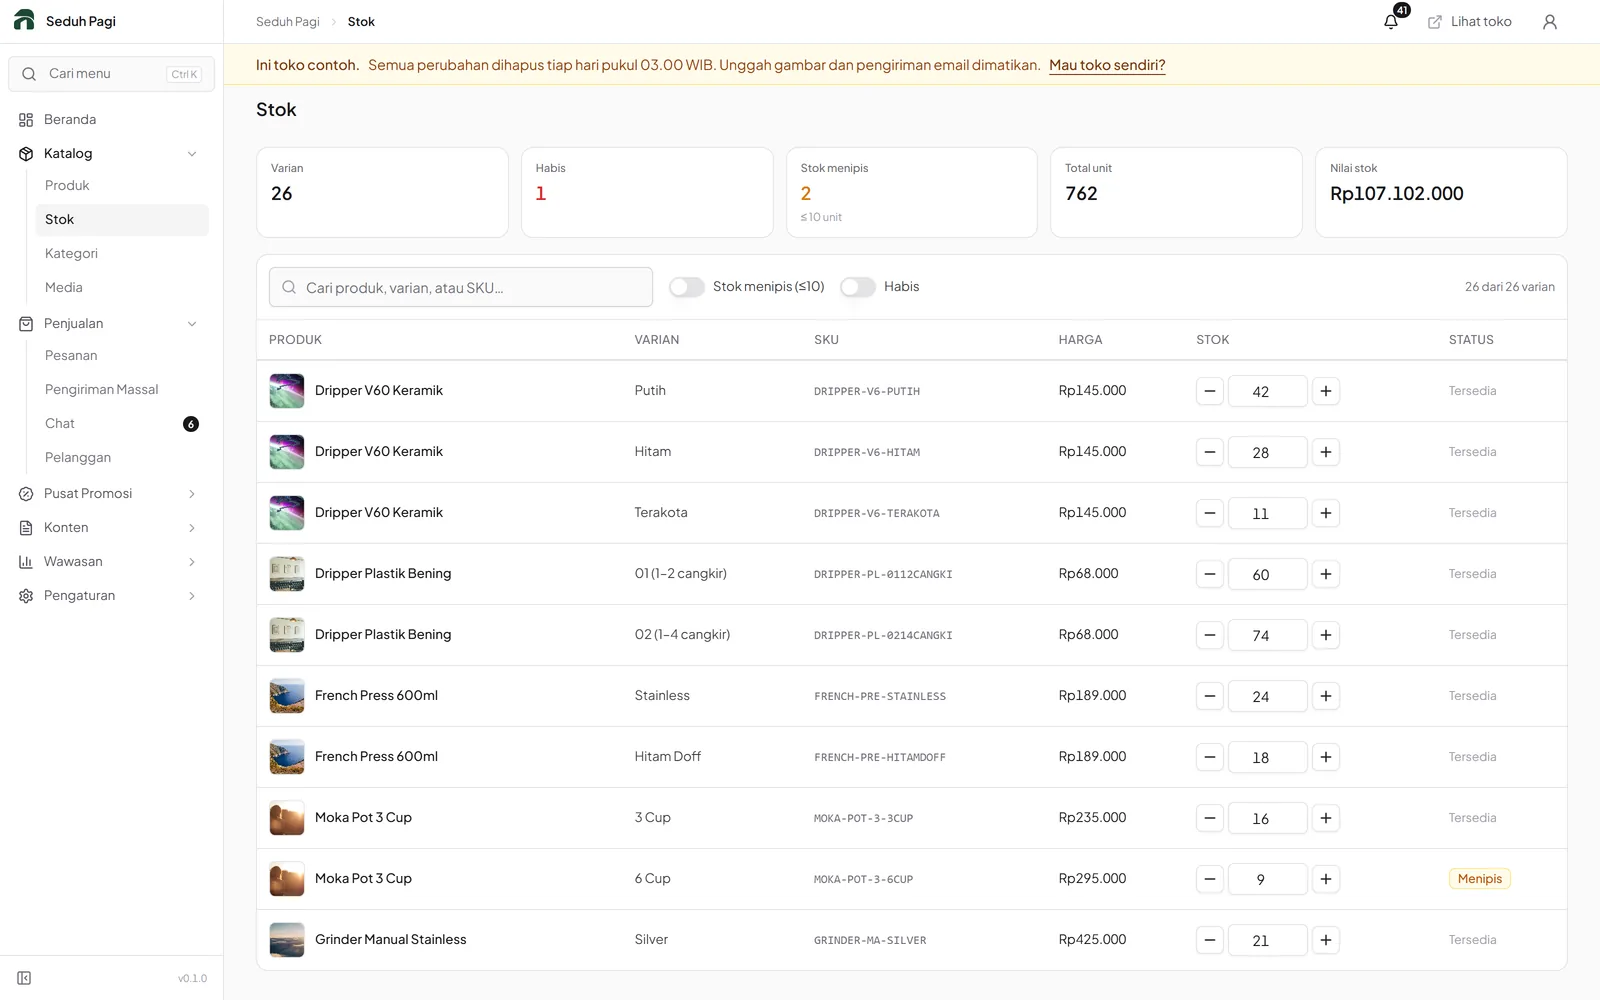The height and width of the screenshot is (1000, 1600).
Task: Increase stock for Moka Pot 3 Cup variant
Action: (1326, 818)
